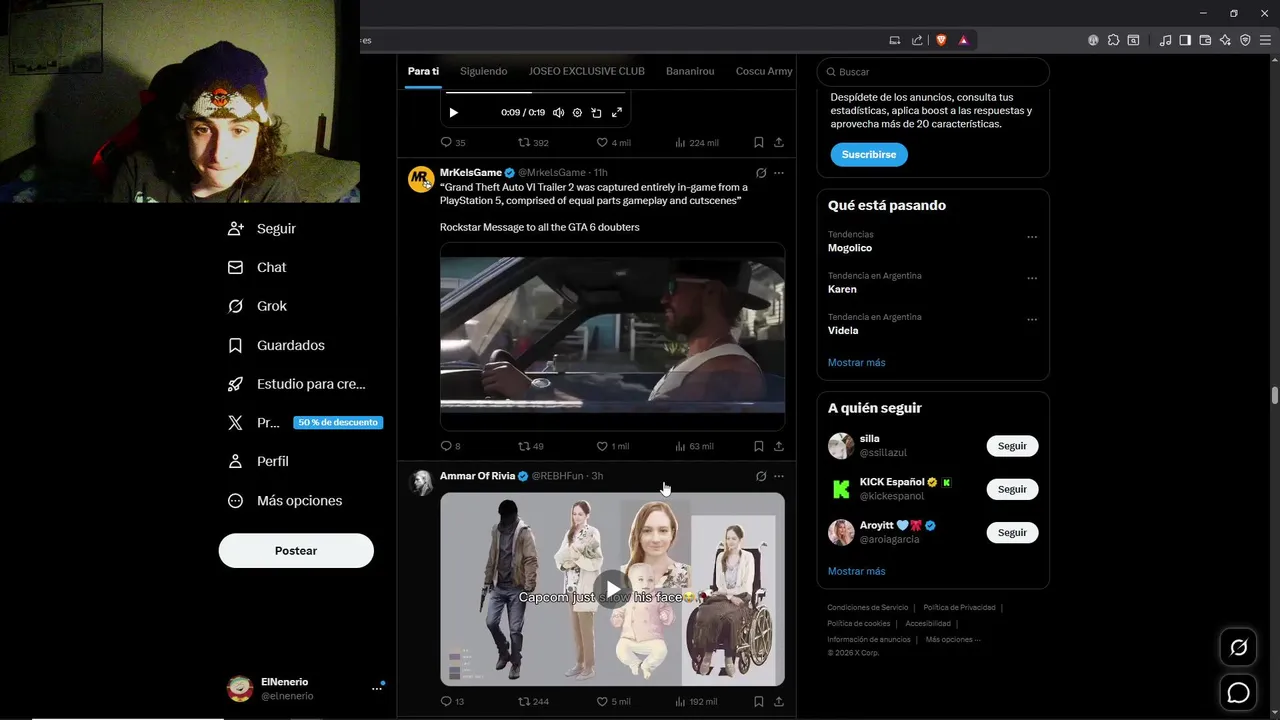Open Guardados bookmarks in the sidebar
This screenshot has width=1280, height=720.
276,345
